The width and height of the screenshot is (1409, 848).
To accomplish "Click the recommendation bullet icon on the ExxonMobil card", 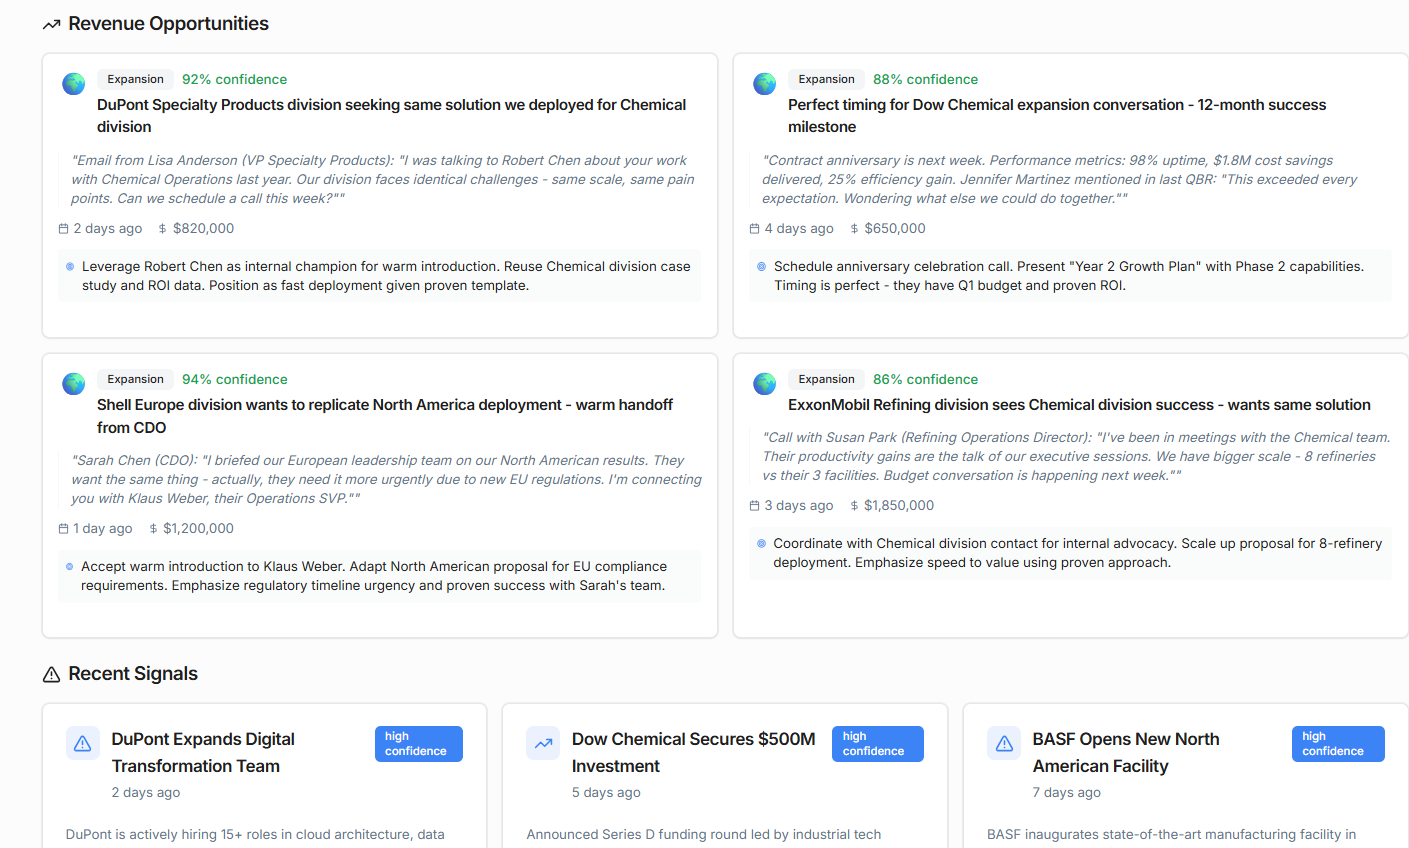I will point(761,542).
